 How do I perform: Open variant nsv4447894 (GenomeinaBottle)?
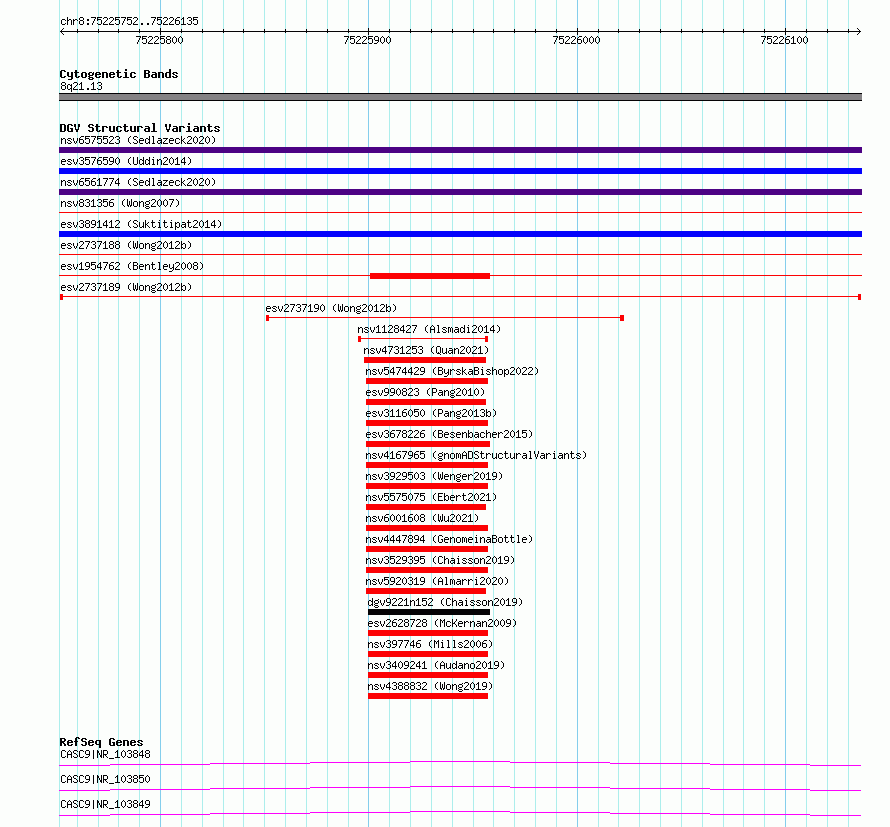pos(449,539)
